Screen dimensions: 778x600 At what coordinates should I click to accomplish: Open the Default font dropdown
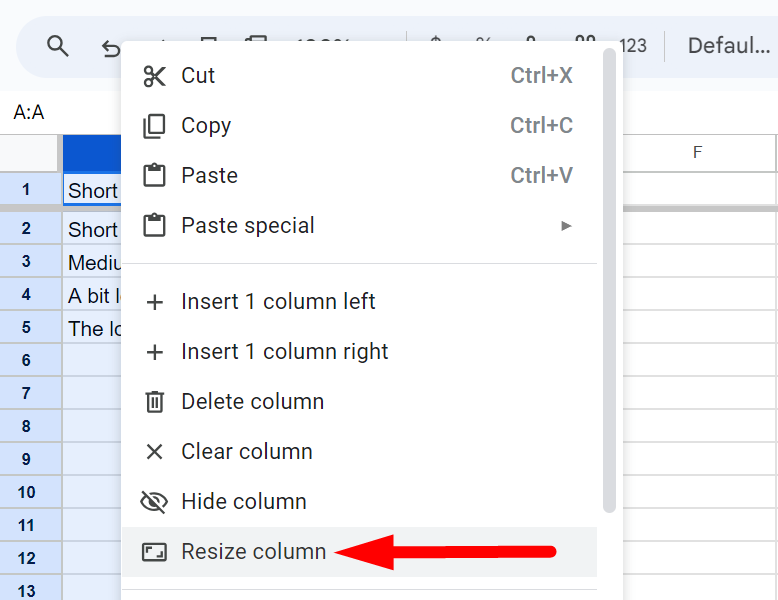728,46
